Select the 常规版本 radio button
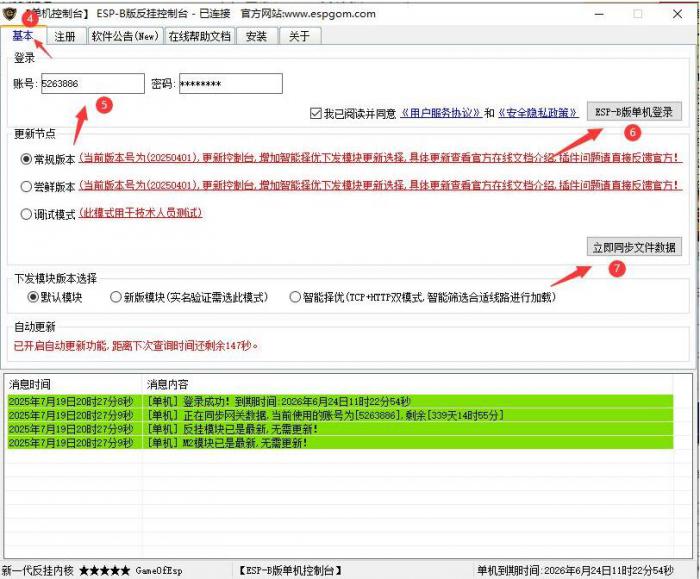Image resolution: width=700 pixels, height=579 pixels. 26,159
